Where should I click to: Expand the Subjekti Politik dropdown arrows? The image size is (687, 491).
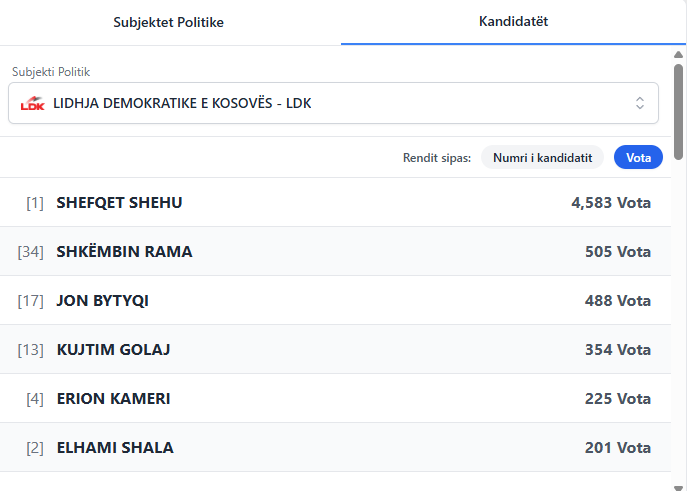(640, 103)
